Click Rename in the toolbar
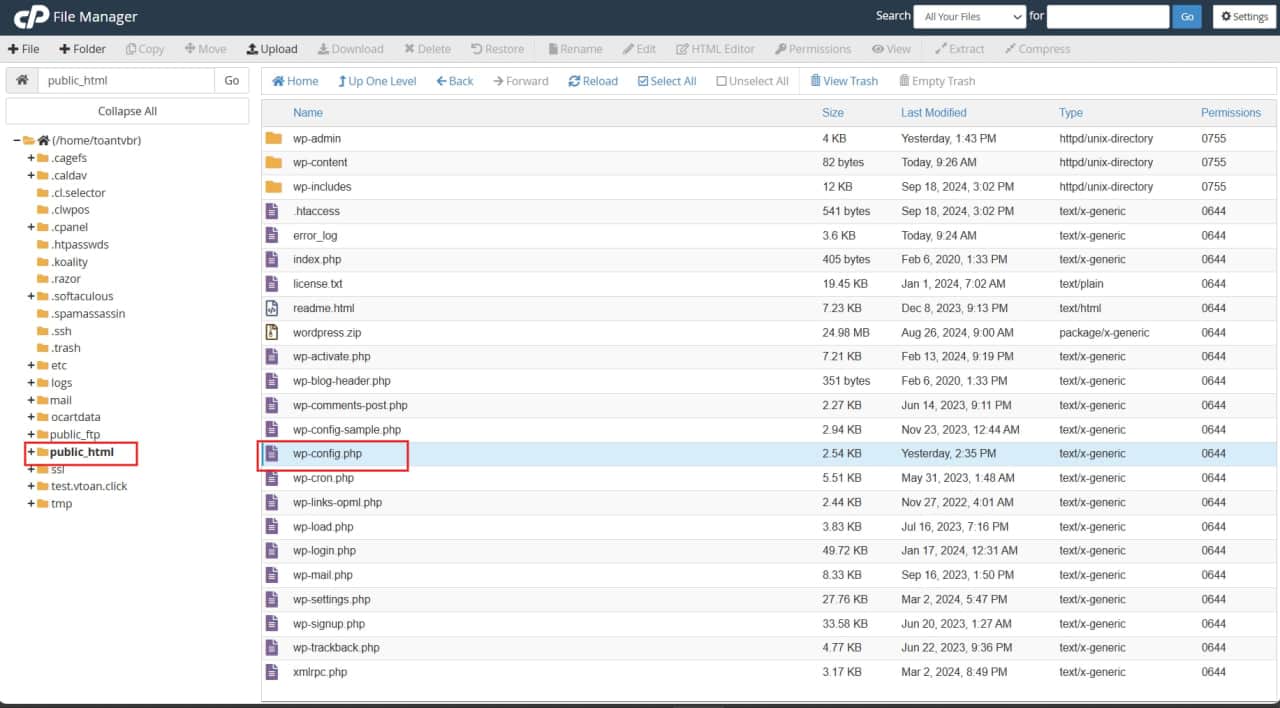The height and width of the screenshot is (708, 1280). (x=575, y=49)
